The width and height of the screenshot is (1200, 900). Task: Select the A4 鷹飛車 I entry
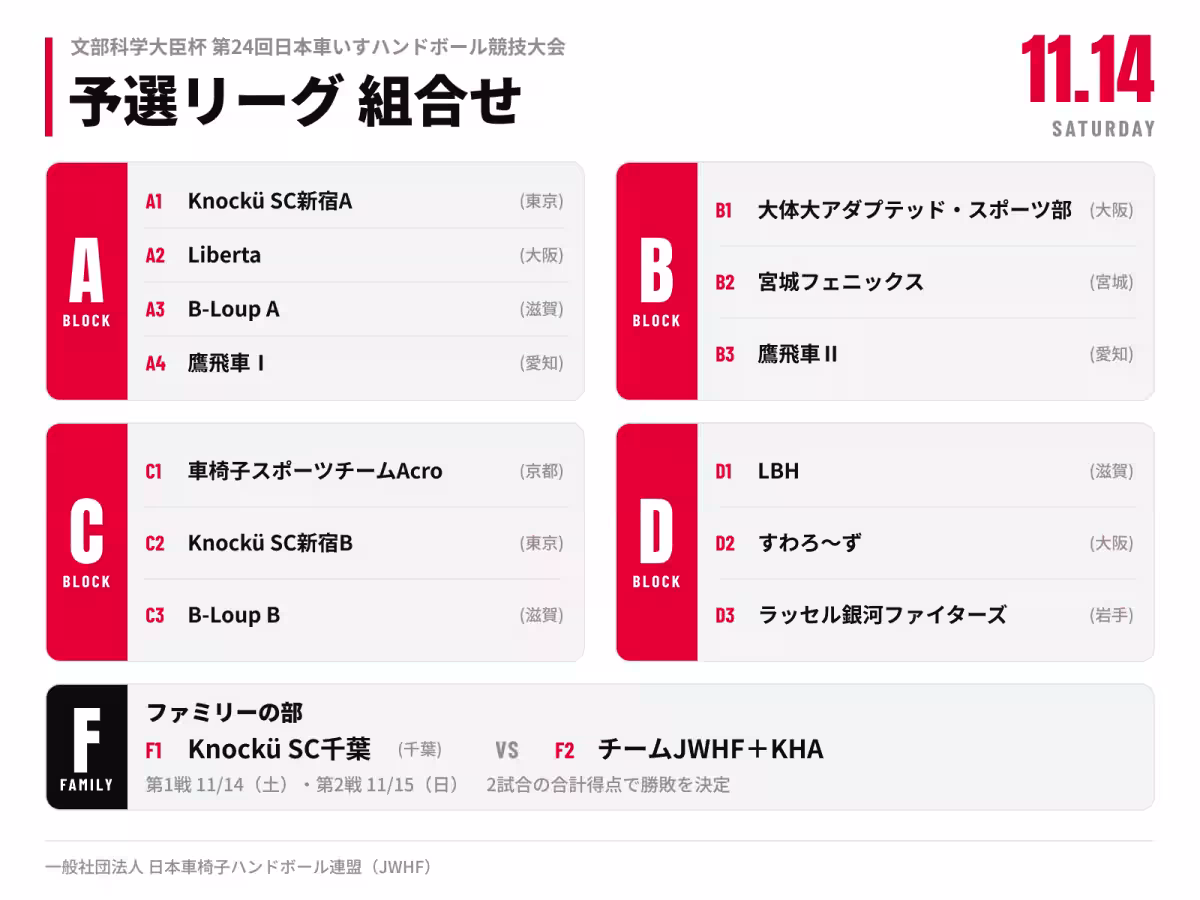point(355,363)
